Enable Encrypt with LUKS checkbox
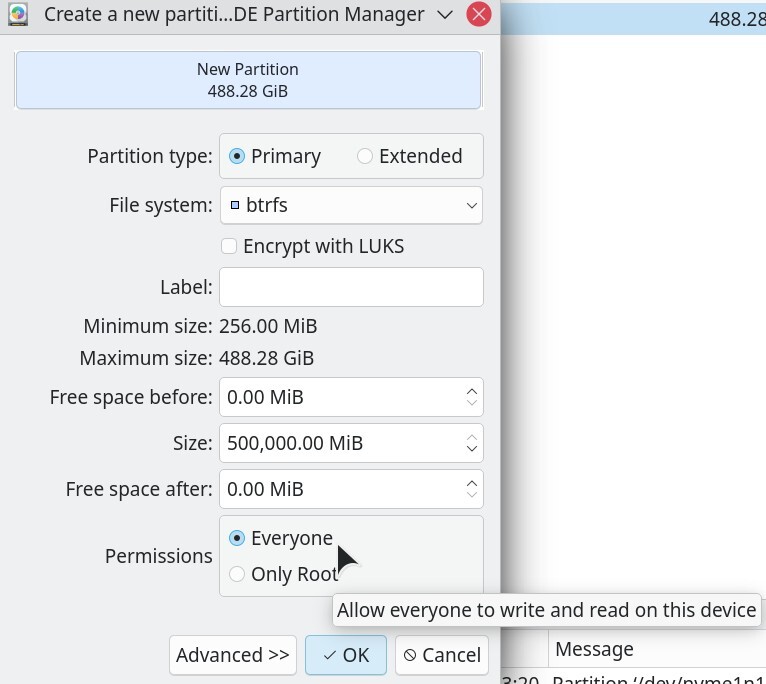 [229, 246]
